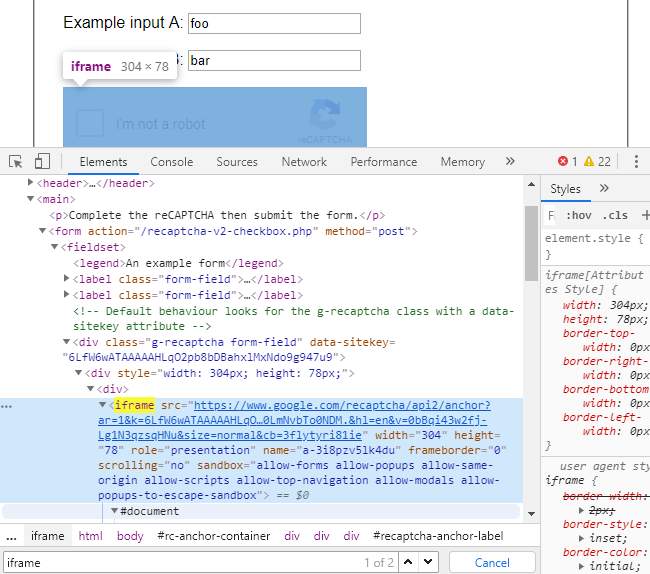The width and height of the screenshot is (650, 574).
Task: Switch to the Console tab
Action: coord(172,162)
